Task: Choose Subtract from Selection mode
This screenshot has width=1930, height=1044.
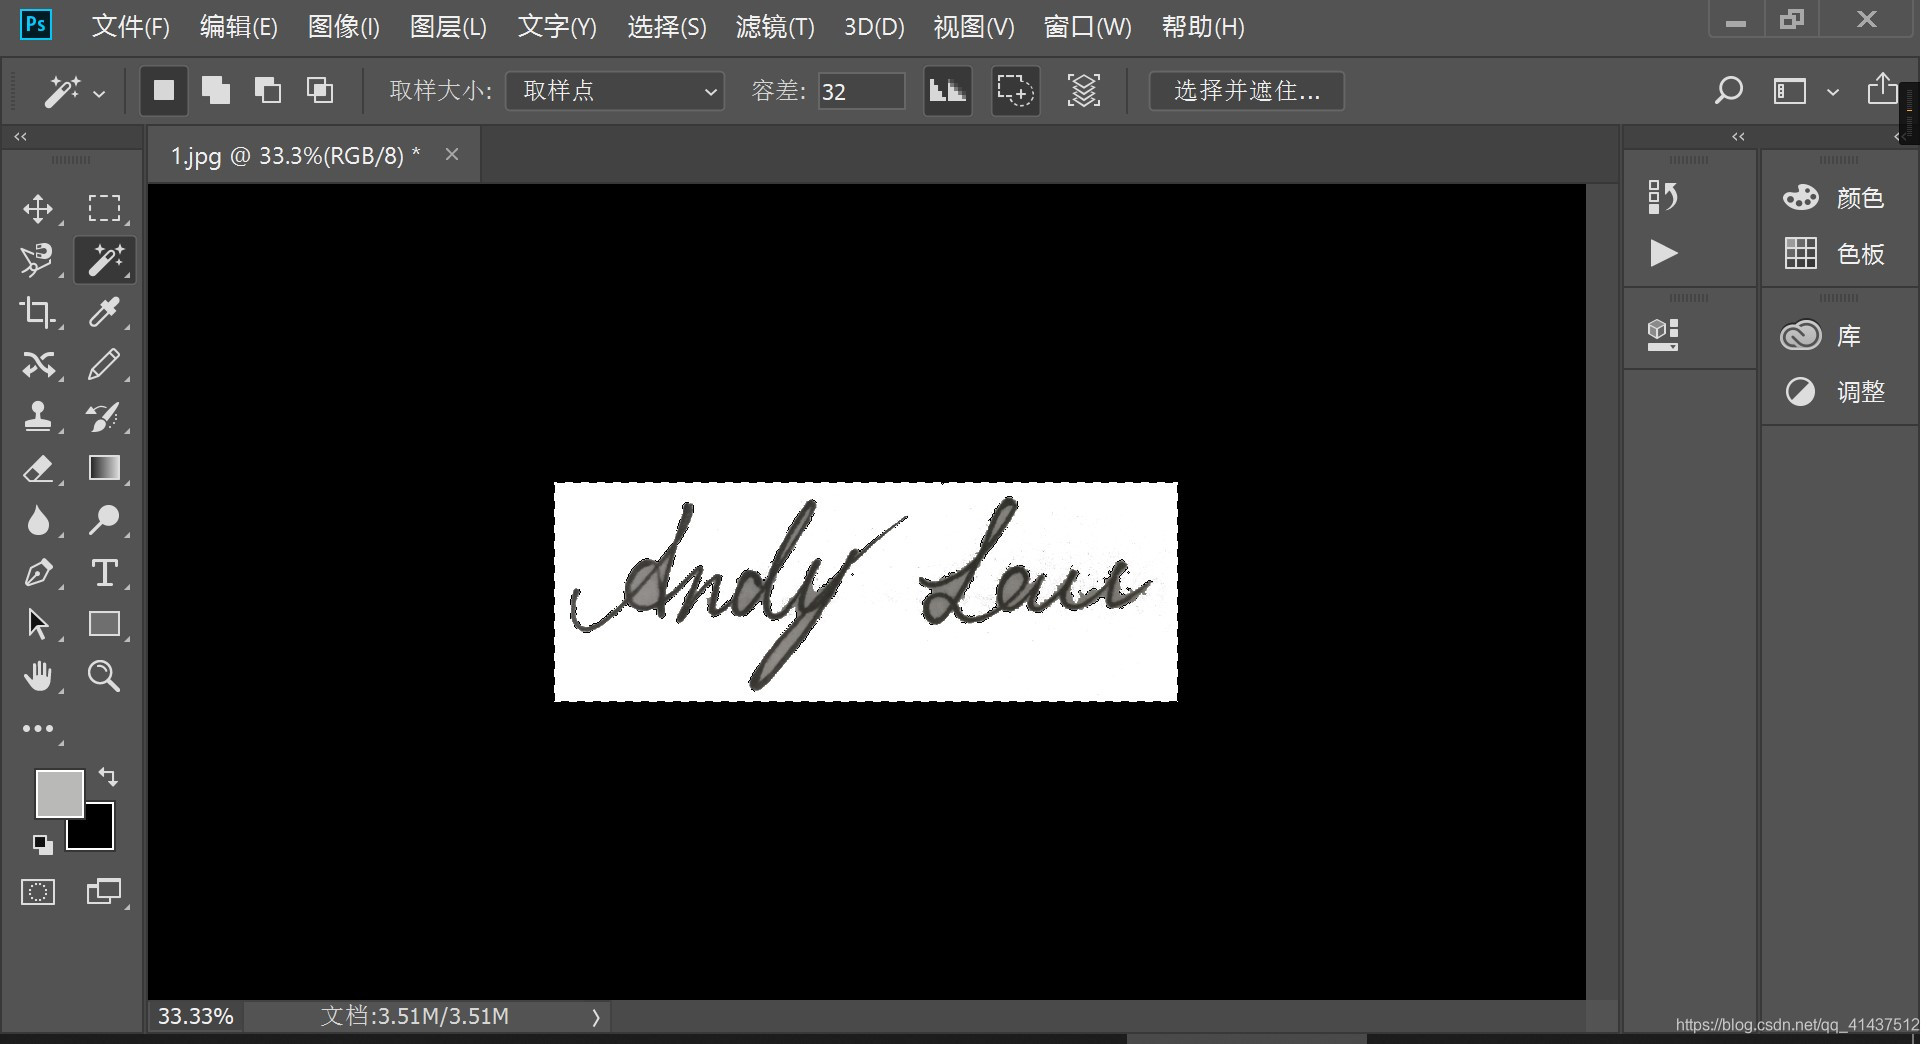Action: coord(268,91)
